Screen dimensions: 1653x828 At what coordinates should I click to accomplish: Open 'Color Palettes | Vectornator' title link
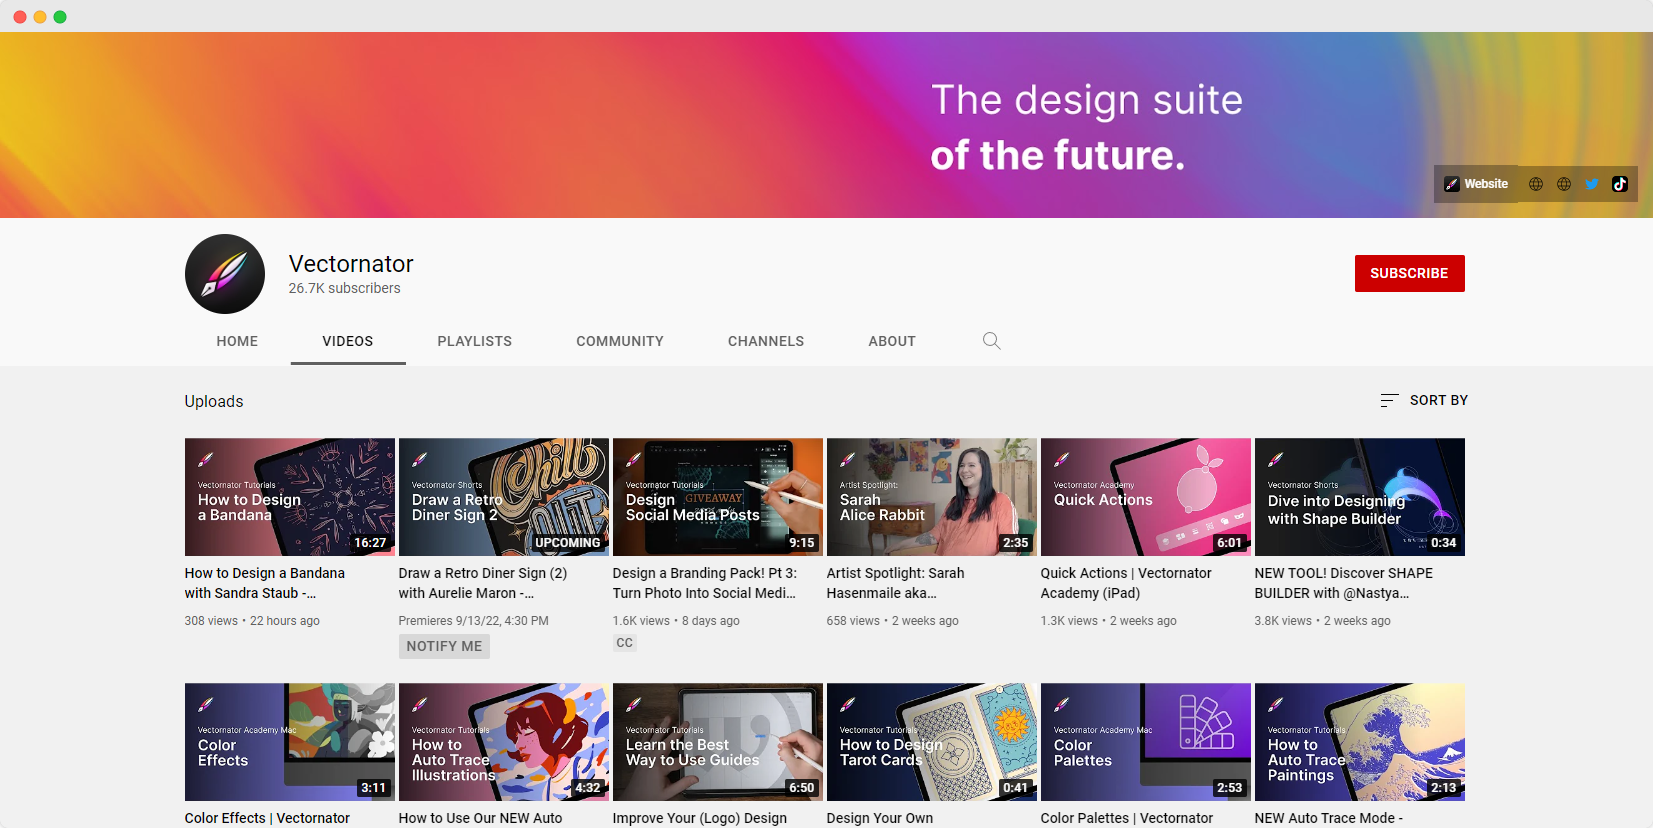[x=1127, y=818]
